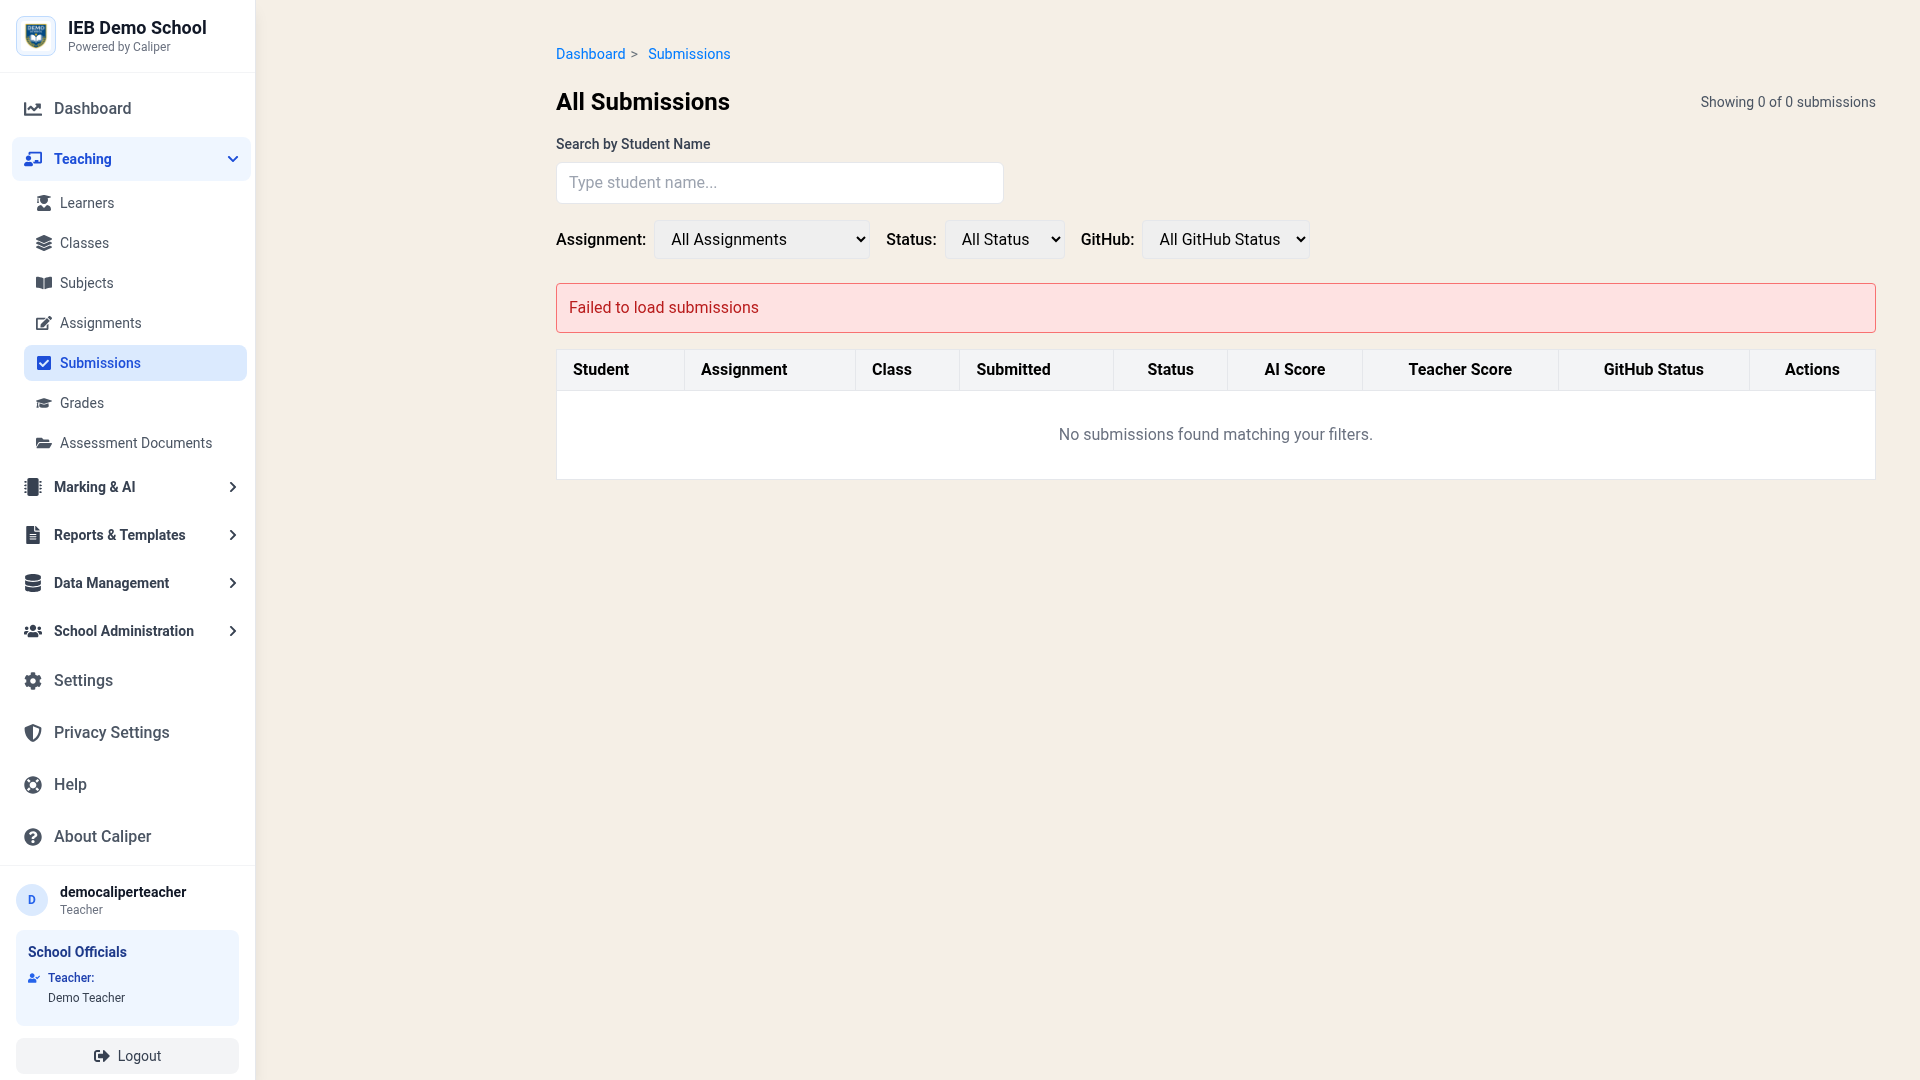1920x1080 pixels.
Task: Click the student name search field
Action: tap(779, 183)
